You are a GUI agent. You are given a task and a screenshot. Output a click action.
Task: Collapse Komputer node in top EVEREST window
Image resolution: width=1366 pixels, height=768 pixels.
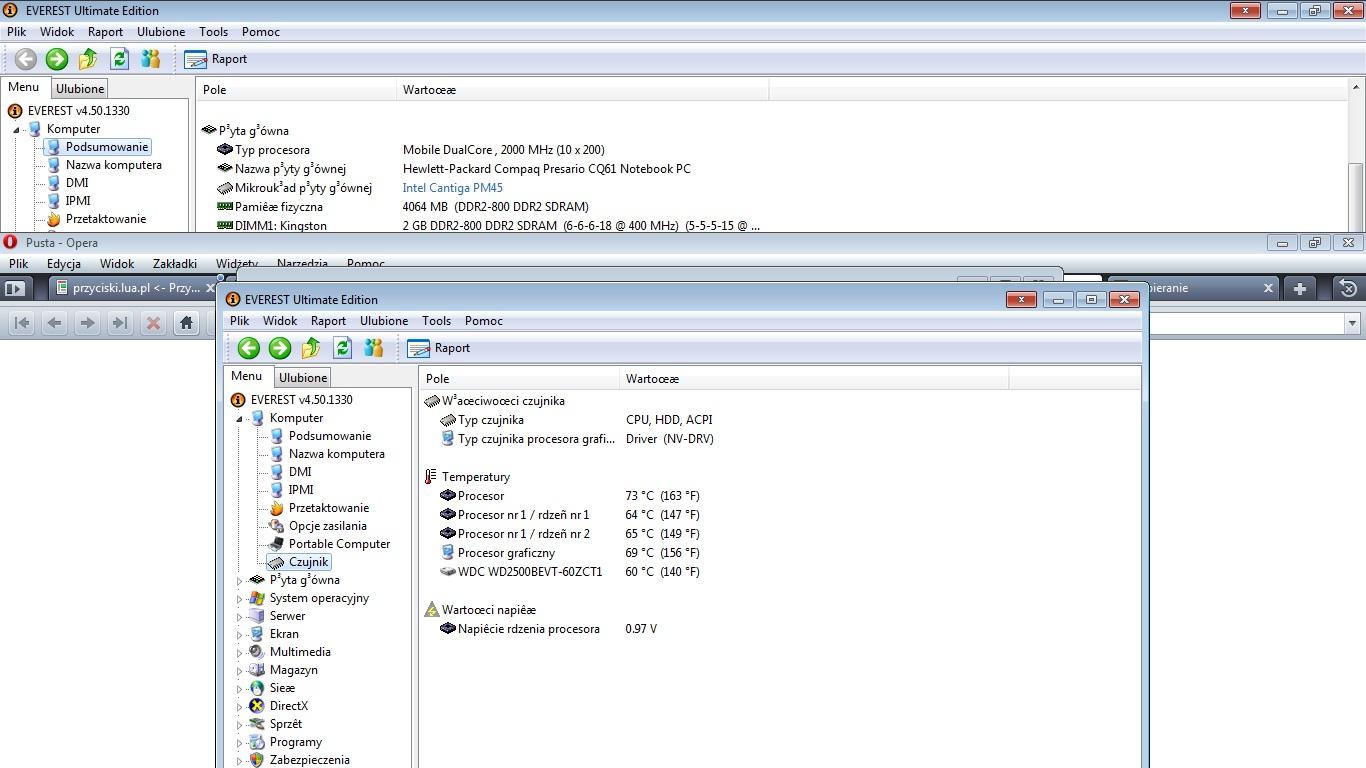[17, 130]
